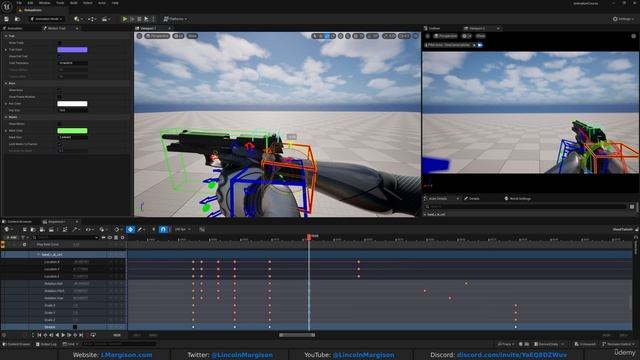
Task: Click the Show button in Viewport 1
Action: [192, 36]
